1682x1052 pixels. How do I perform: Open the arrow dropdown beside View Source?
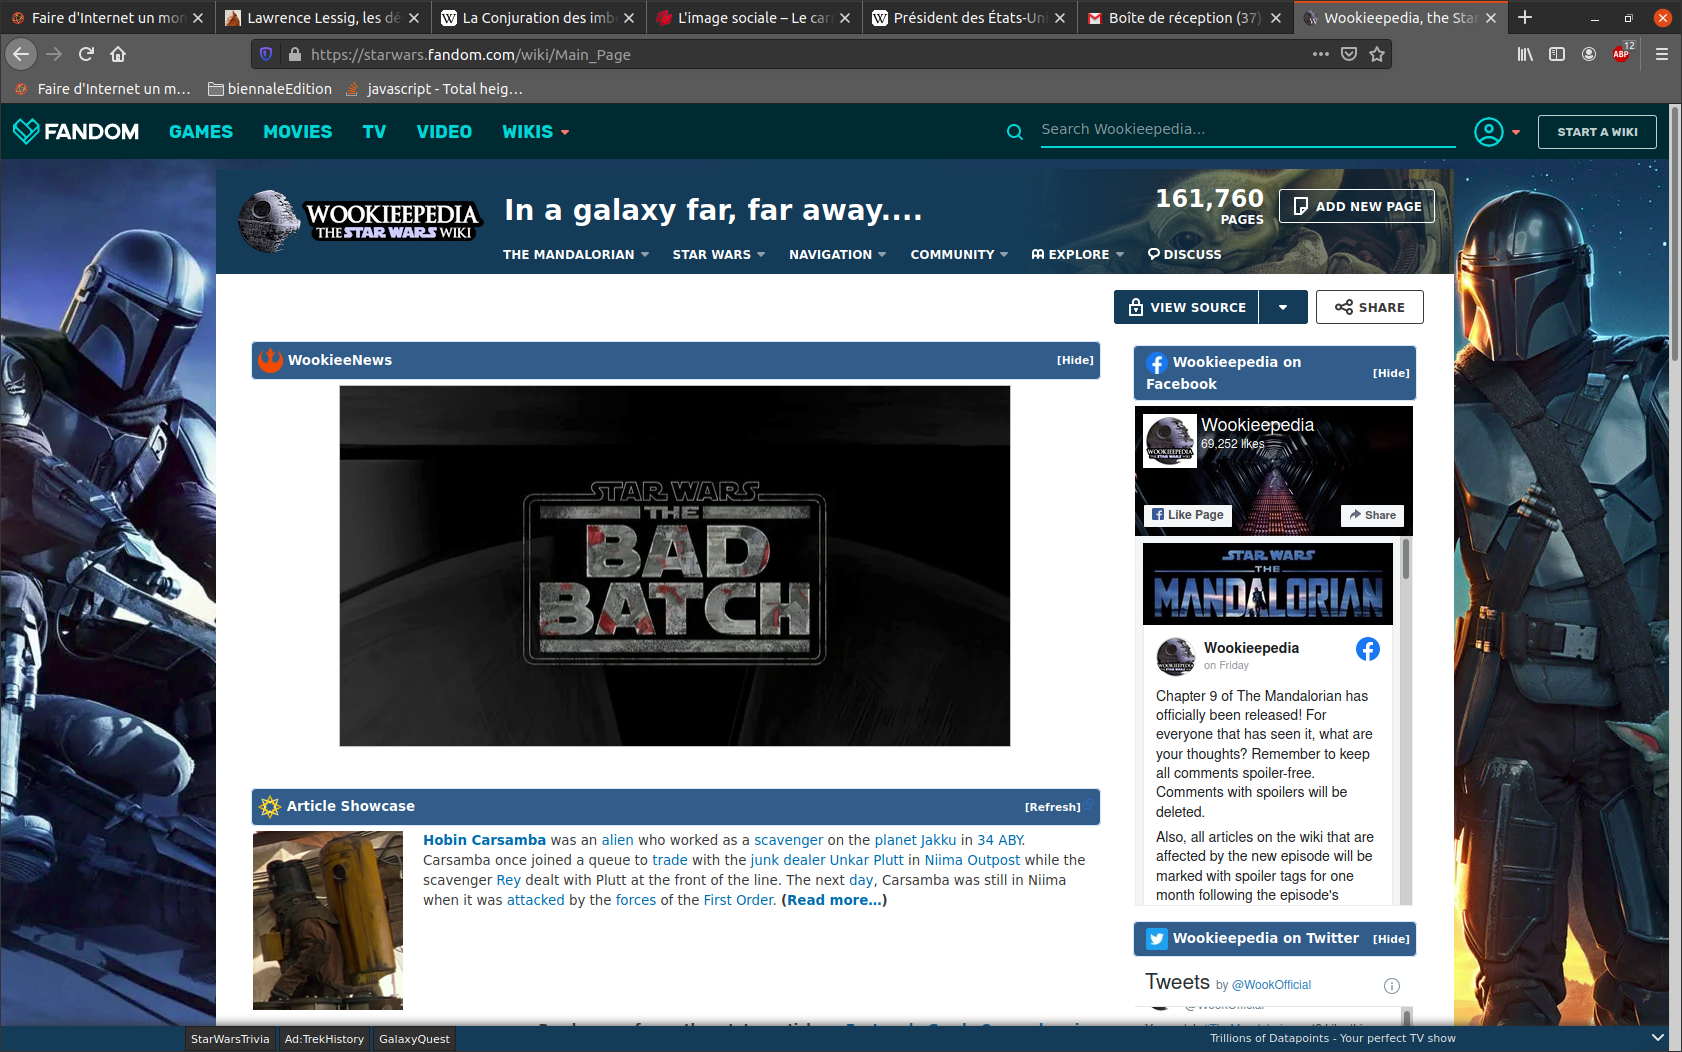1283,307
